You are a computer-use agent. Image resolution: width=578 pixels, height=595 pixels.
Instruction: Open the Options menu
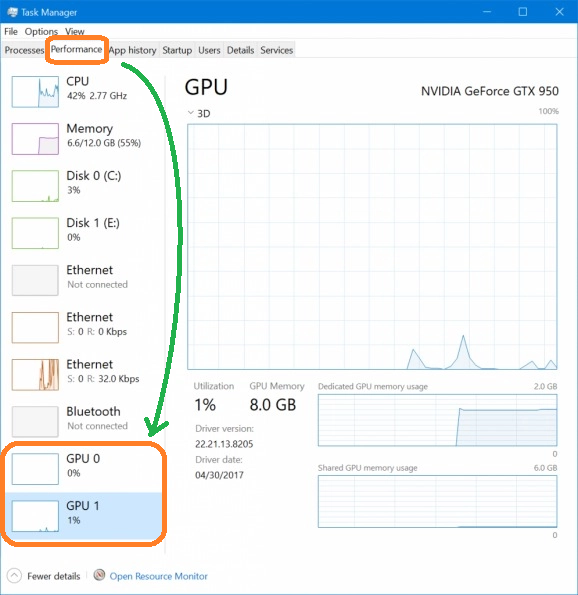pyautogui.click(x=41, y=31)
